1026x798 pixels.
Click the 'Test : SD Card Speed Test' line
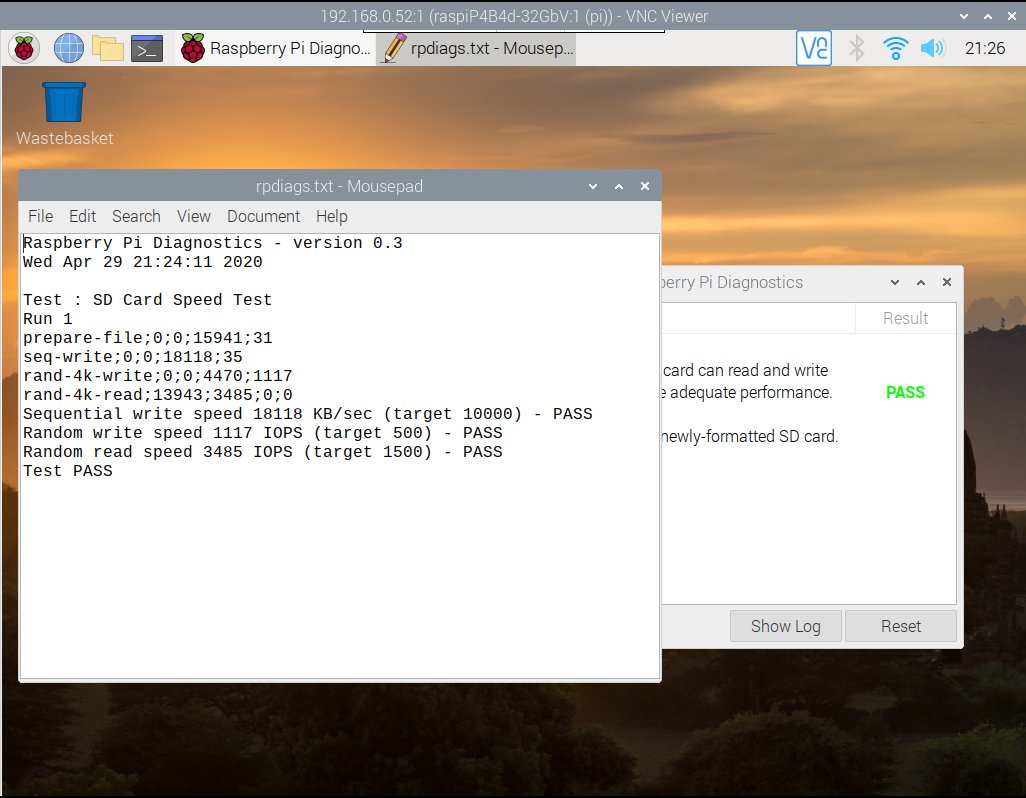147,300
